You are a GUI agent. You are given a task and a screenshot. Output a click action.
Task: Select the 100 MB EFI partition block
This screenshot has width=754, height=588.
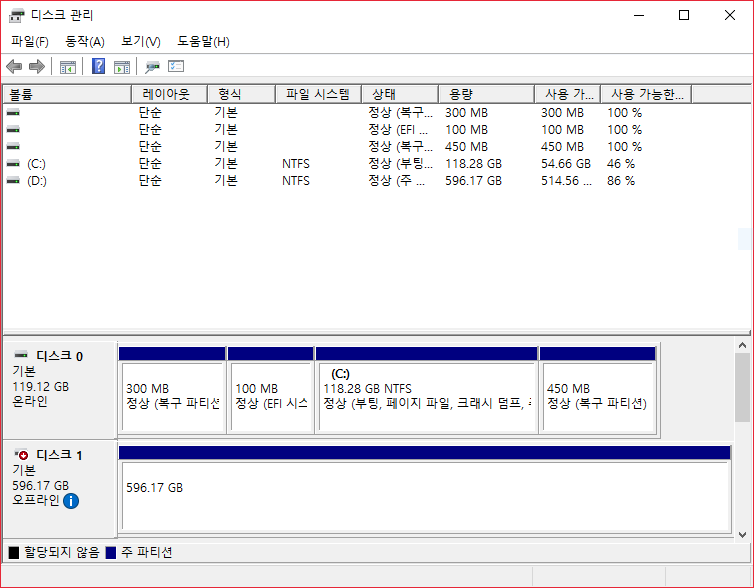pyautogui.click(x=270, y=395)
